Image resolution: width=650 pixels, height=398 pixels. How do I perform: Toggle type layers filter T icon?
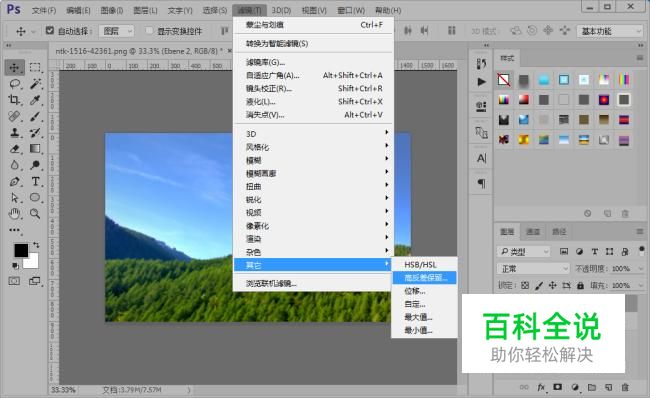(594, 251)
